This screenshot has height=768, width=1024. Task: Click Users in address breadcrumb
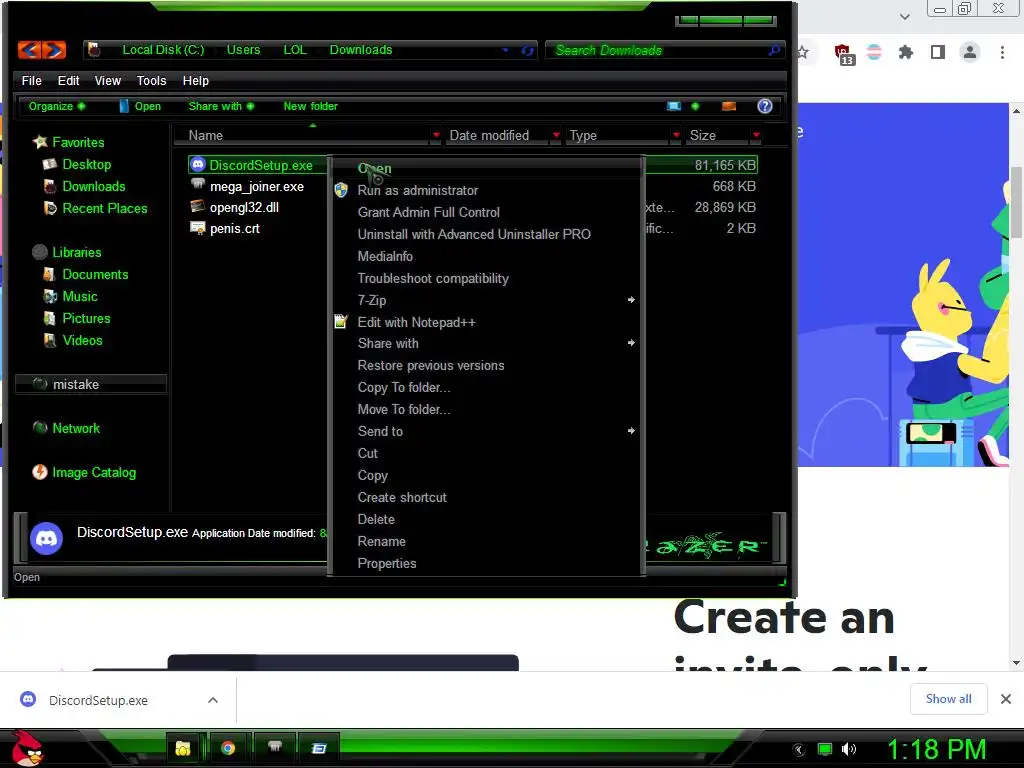click(244, 50)
